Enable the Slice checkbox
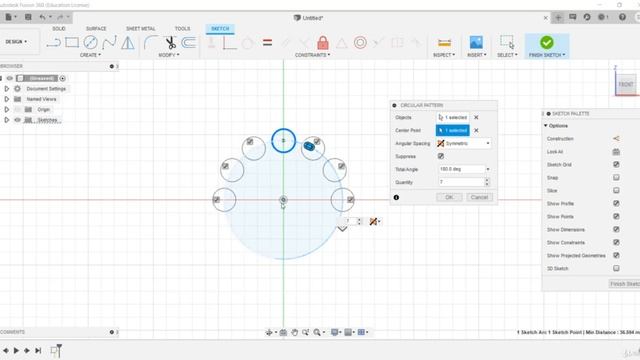This screenshot has width=640, height=360. click(x=616, y=191)
